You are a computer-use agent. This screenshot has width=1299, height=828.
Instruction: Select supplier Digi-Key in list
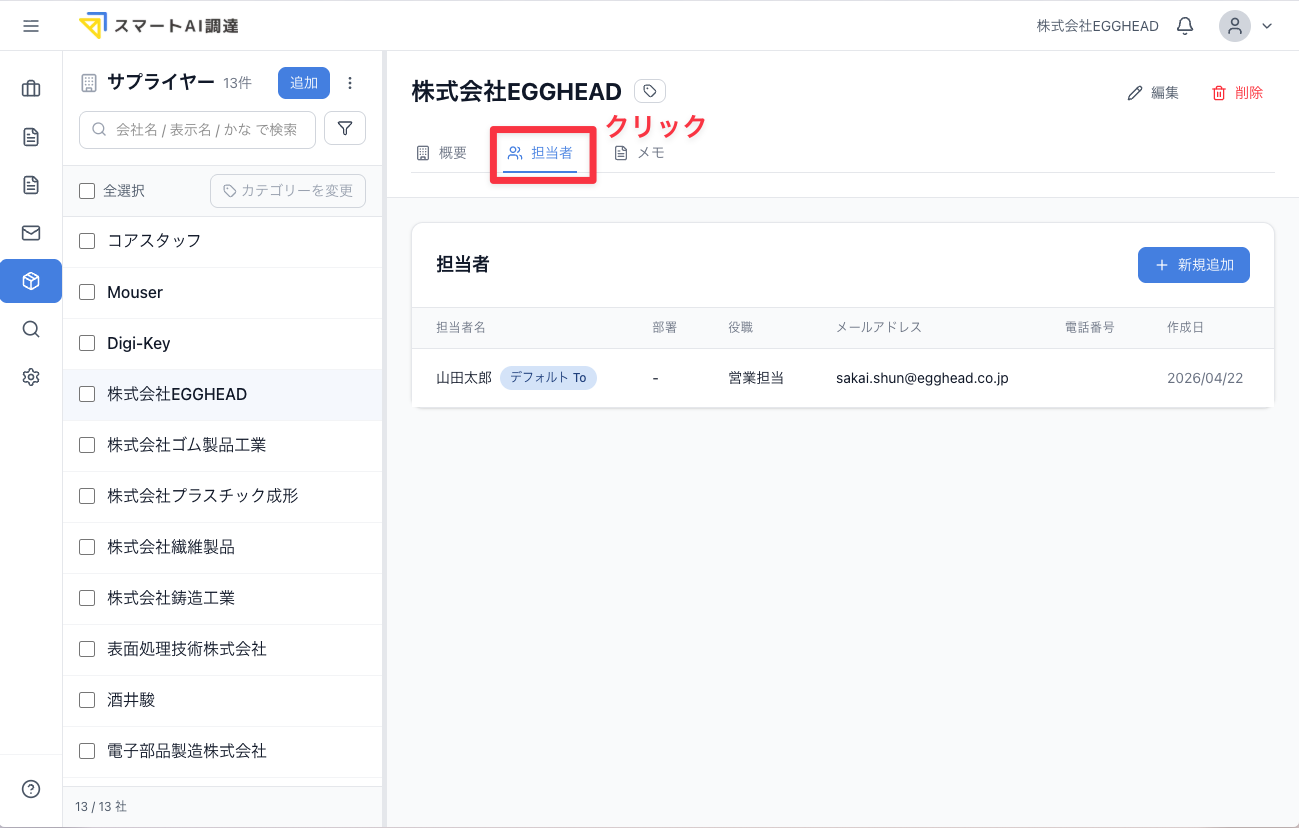(x=139, y=343)
